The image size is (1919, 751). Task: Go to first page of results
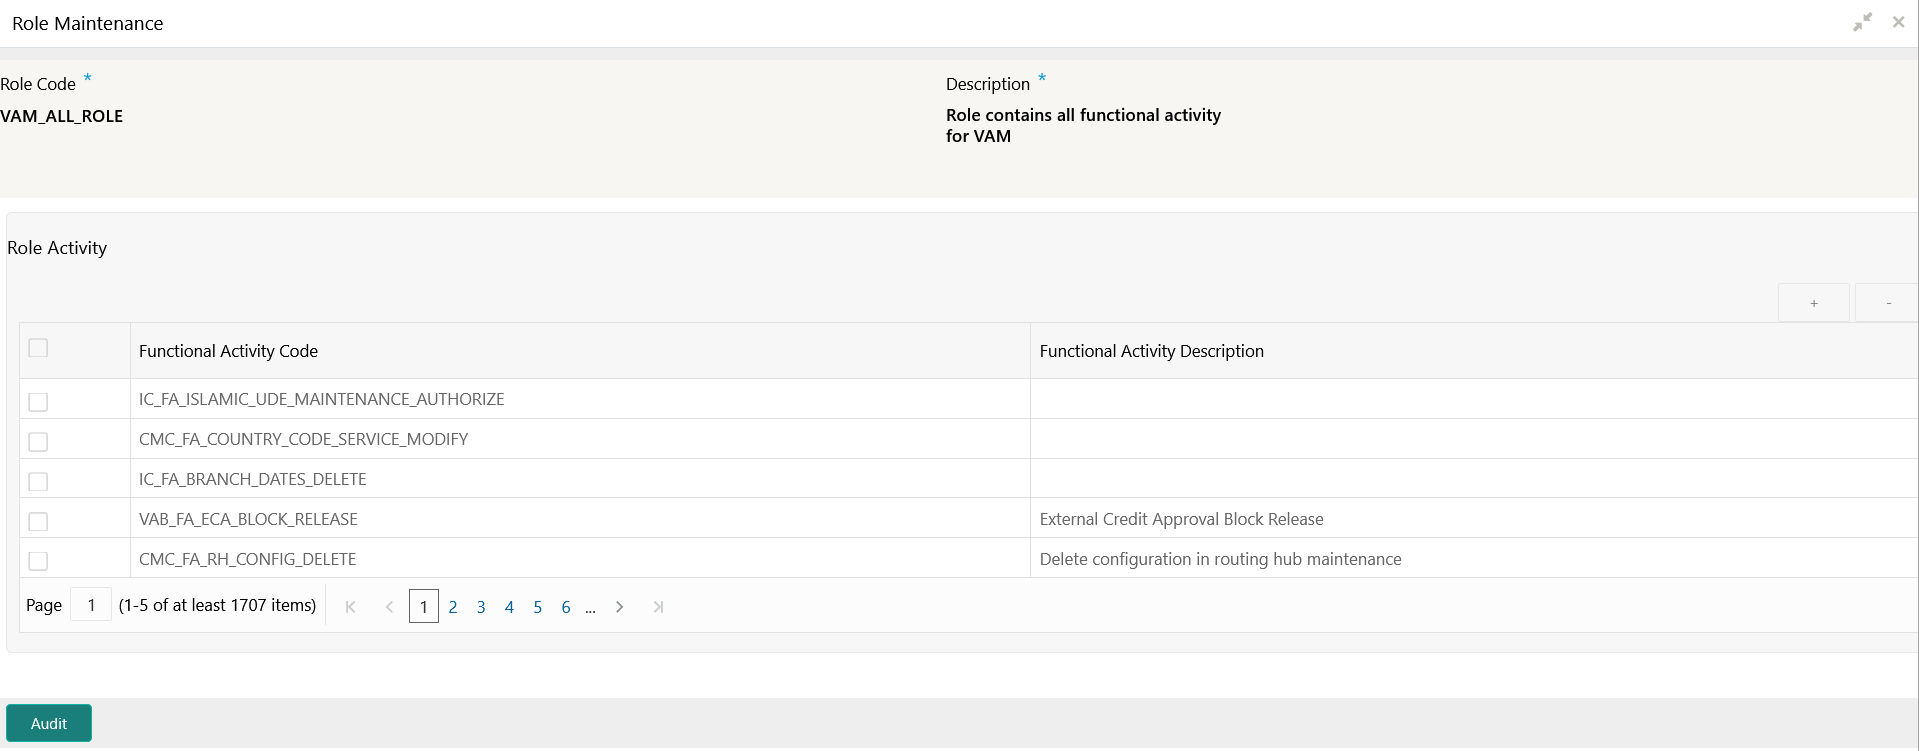pyautogui.click(x=350, y=607)
